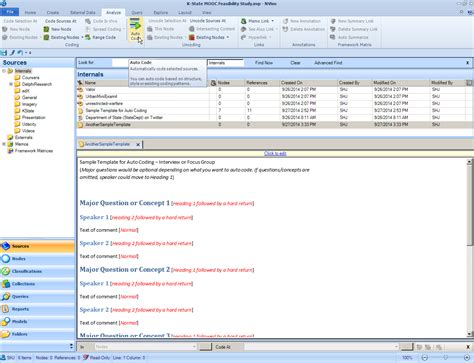Open the Existing Nodes dropdown under Uncoding
Screen dimensions: 474x363
click(x=228, y=37)
